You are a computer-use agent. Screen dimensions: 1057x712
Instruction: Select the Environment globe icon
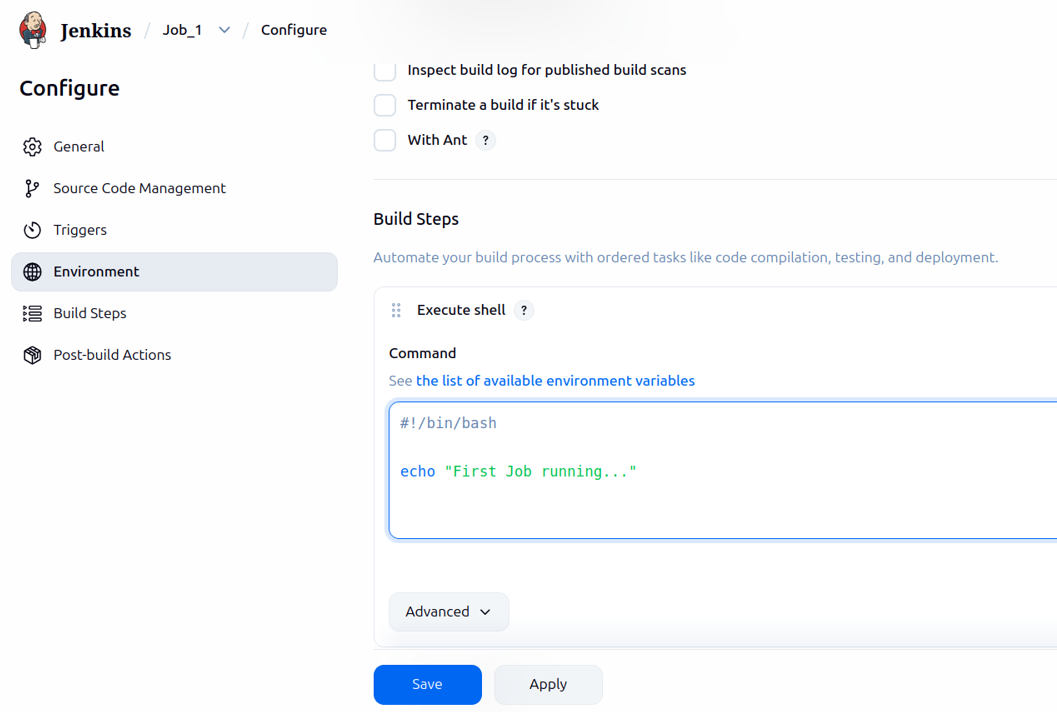[31, 271]
